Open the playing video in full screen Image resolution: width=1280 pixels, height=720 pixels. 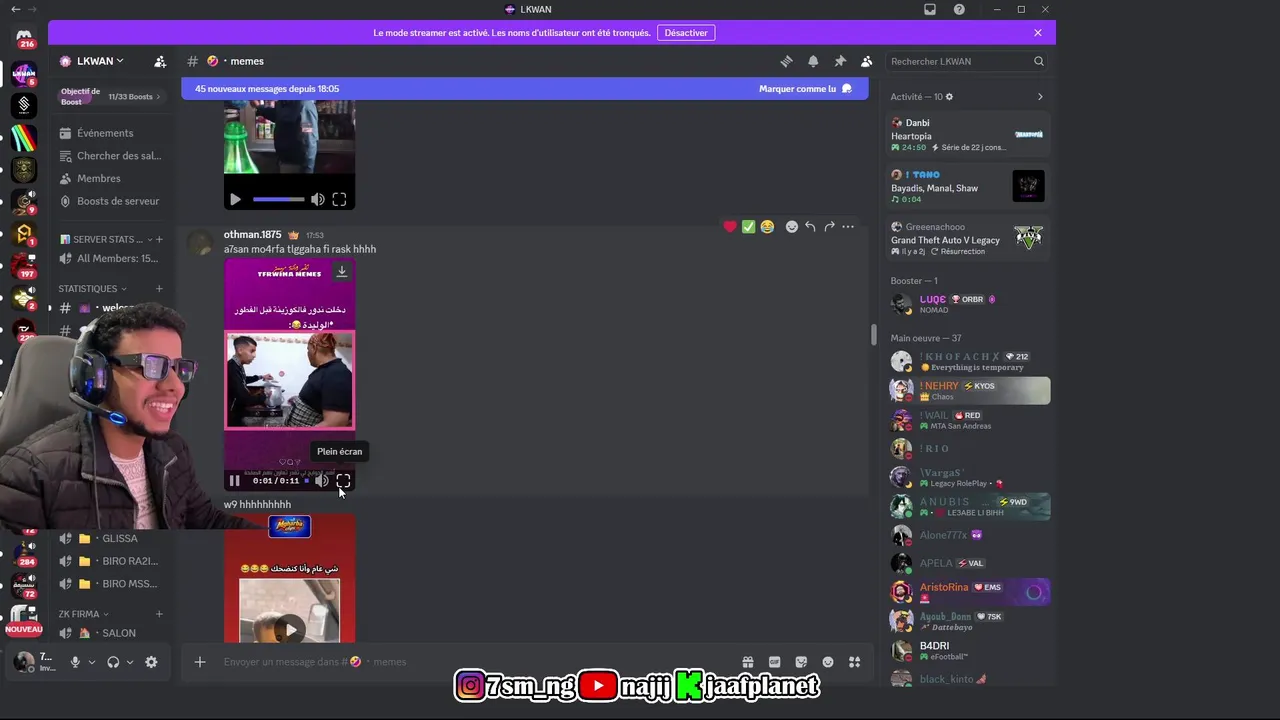(x=343, y=481)
